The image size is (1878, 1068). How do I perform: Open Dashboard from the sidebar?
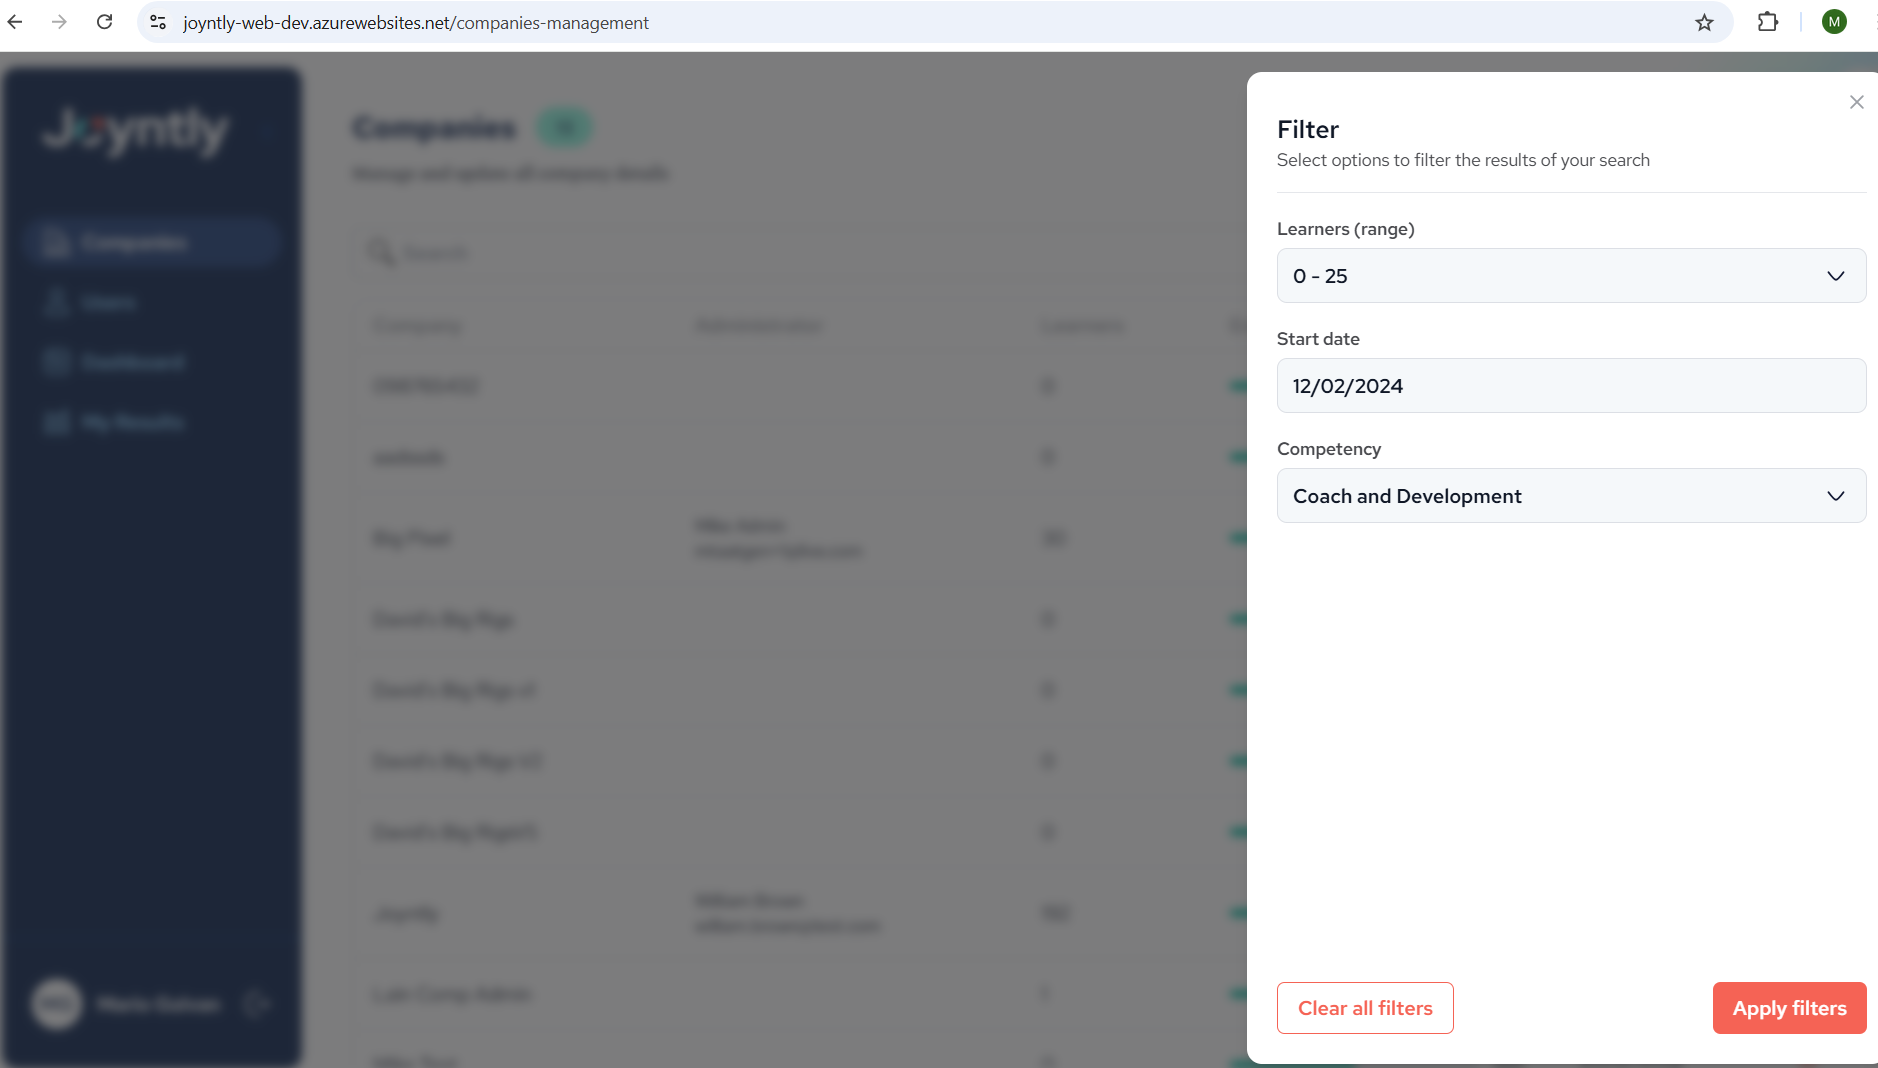(132, 362)
